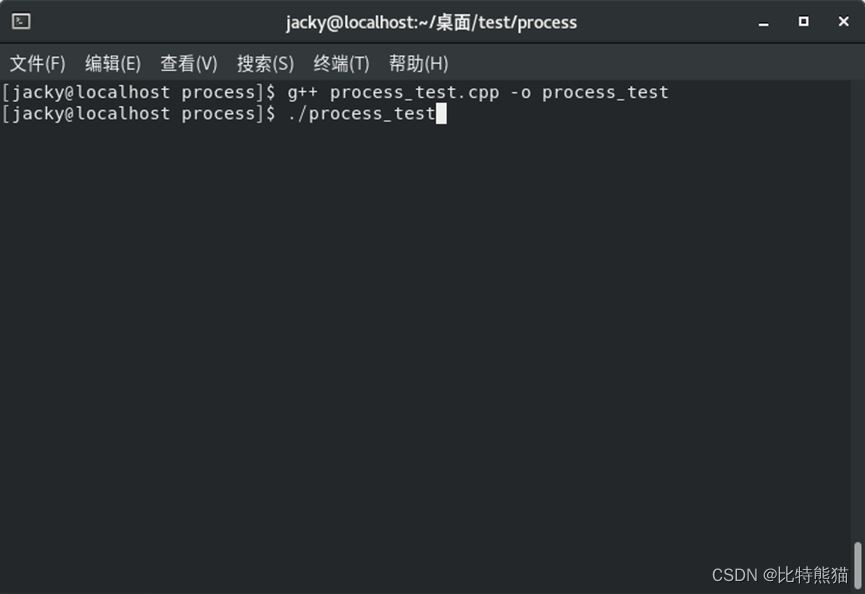This screenshot has width=865, height=594.
Task: Maximize the terminal window
Action: pos(803,21)
